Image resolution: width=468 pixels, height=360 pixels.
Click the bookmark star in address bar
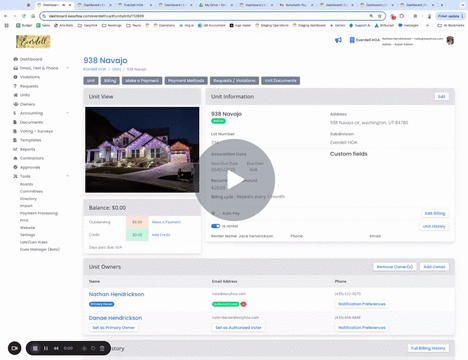tap(379, 16)
